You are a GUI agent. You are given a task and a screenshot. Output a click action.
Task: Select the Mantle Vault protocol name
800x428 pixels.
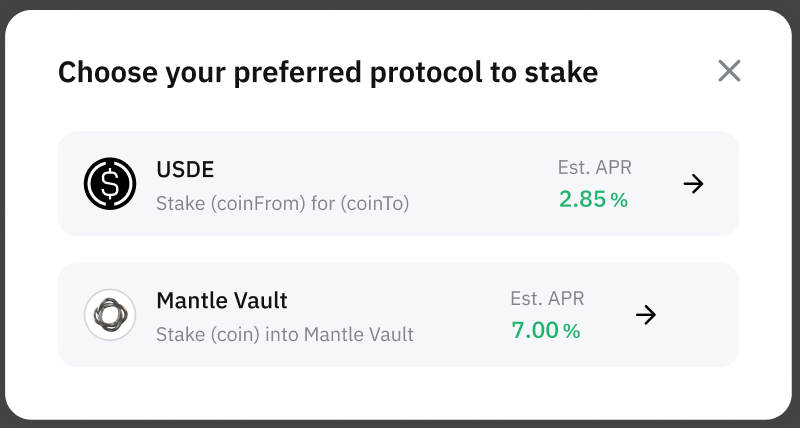click(x=221, y=301)
